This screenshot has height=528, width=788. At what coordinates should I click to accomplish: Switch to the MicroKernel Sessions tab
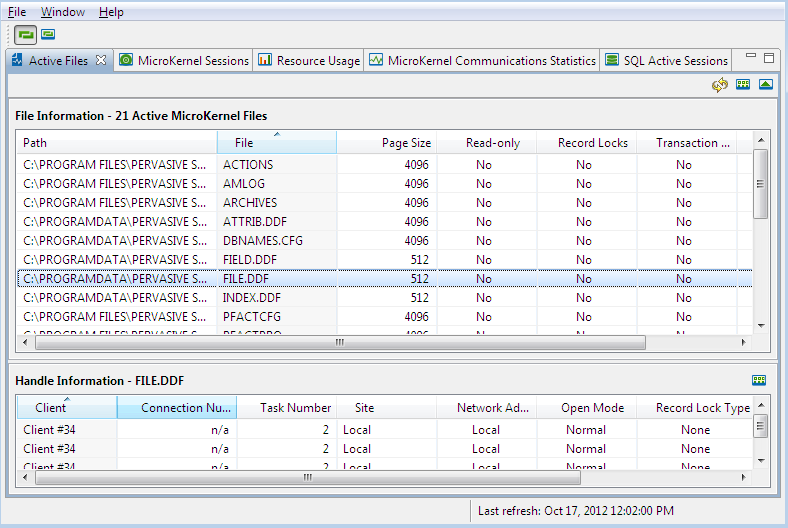click(x=192, y=61)
